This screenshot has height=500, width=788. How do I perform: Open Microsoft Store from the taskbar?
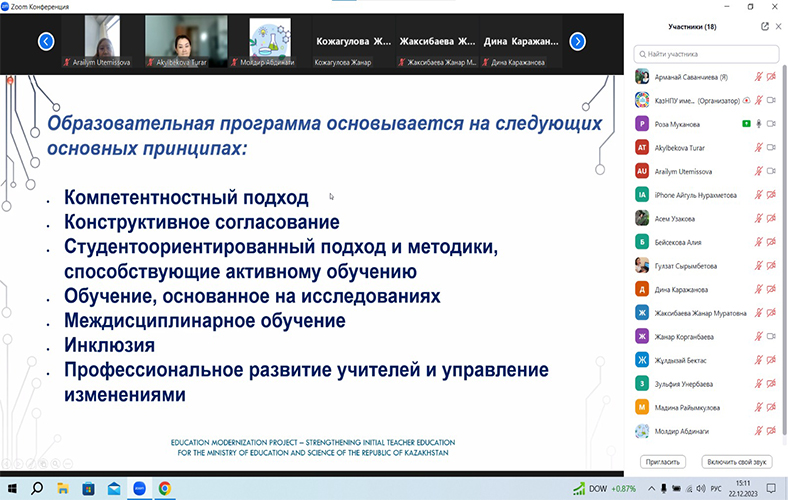click(88, 488)
